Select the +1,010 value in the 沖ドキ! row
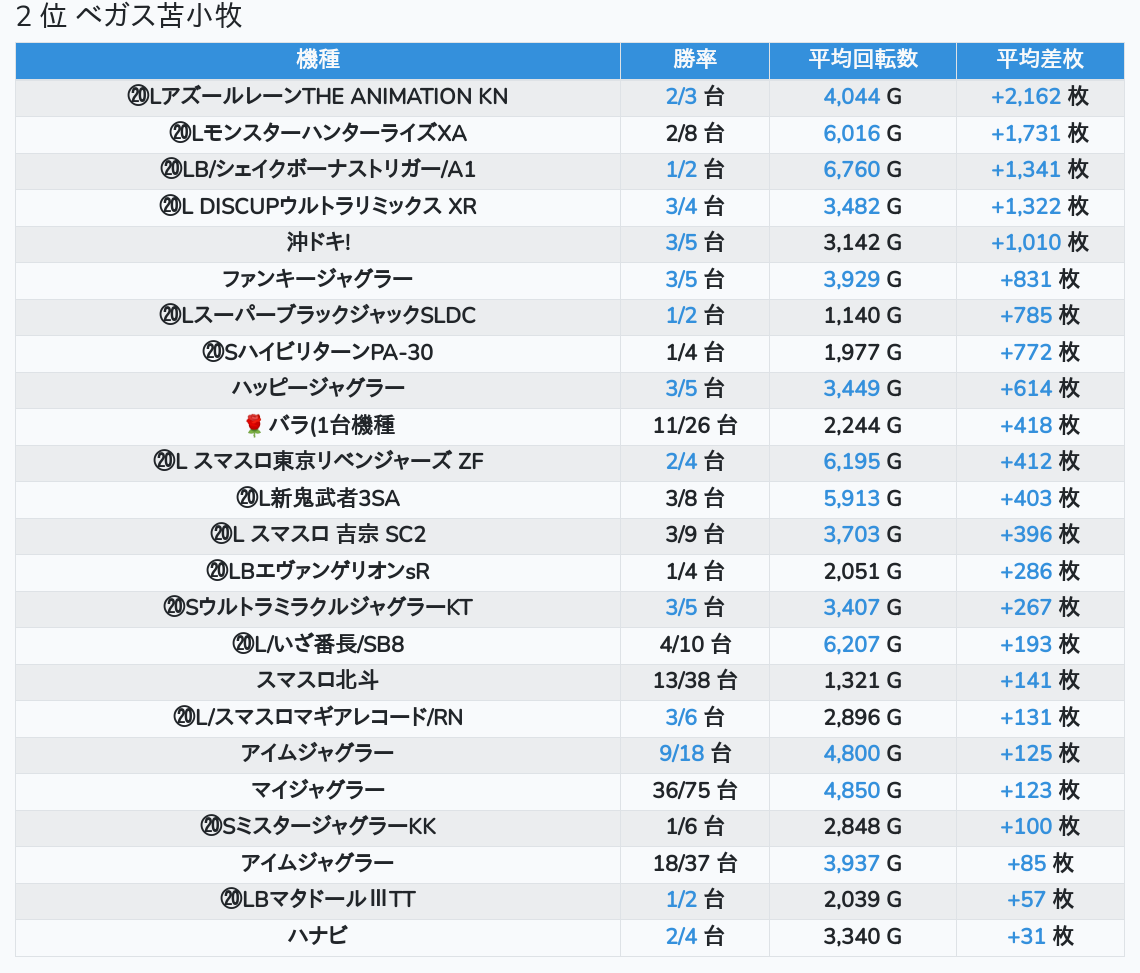Viewport: 1140px width, 973px height. (1025, 243)
